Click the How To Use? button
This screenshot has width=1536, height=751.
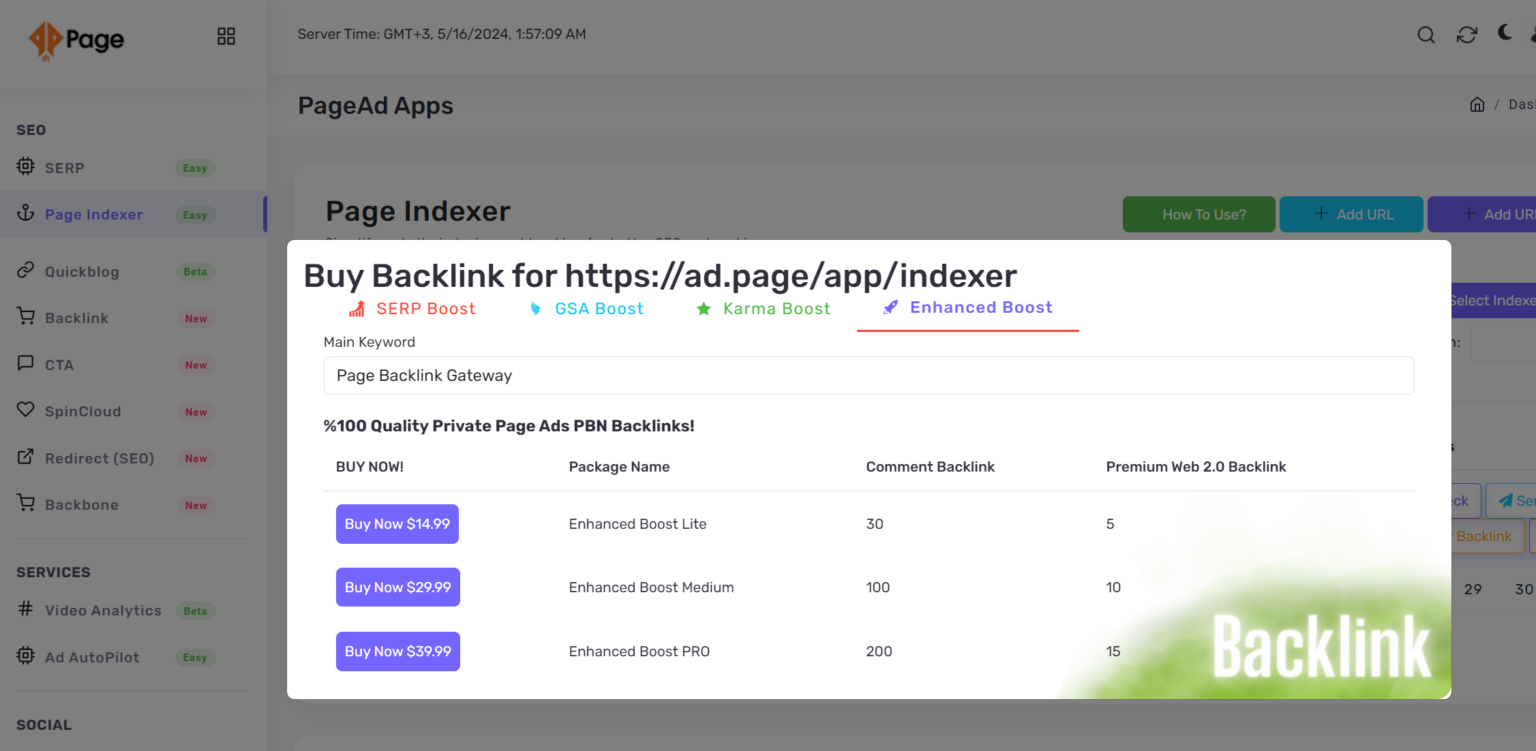[1198, 214]
